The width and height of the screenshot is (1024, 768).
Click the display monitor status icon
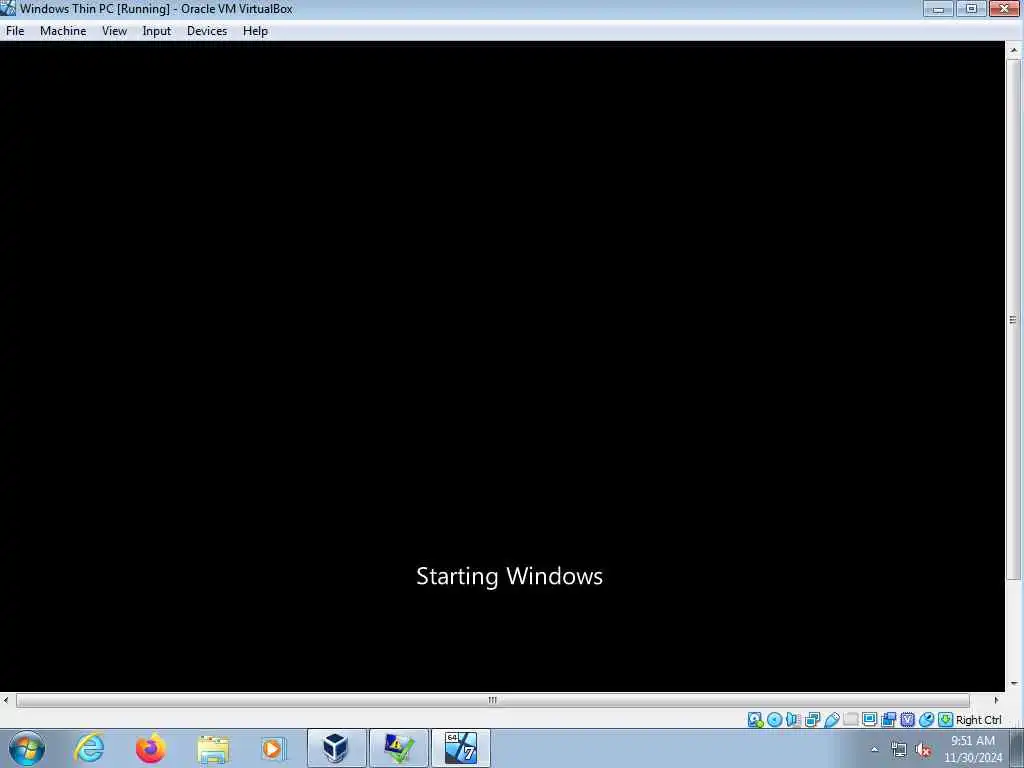tap(869, 720)
